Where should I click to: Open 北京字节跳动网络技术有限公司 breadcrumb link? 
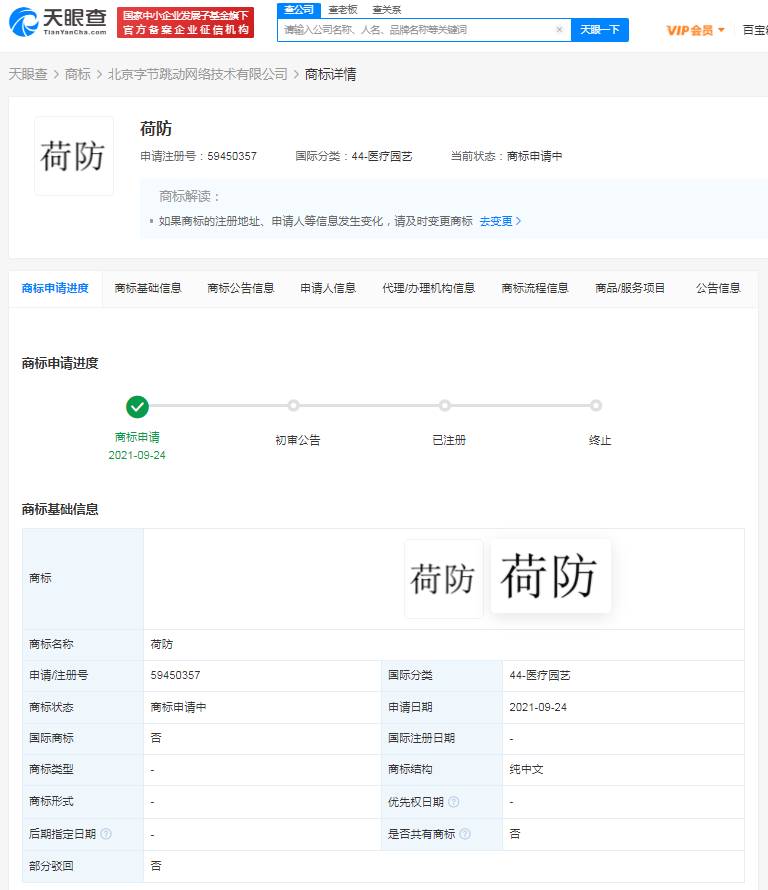click(x=197, y=74)
